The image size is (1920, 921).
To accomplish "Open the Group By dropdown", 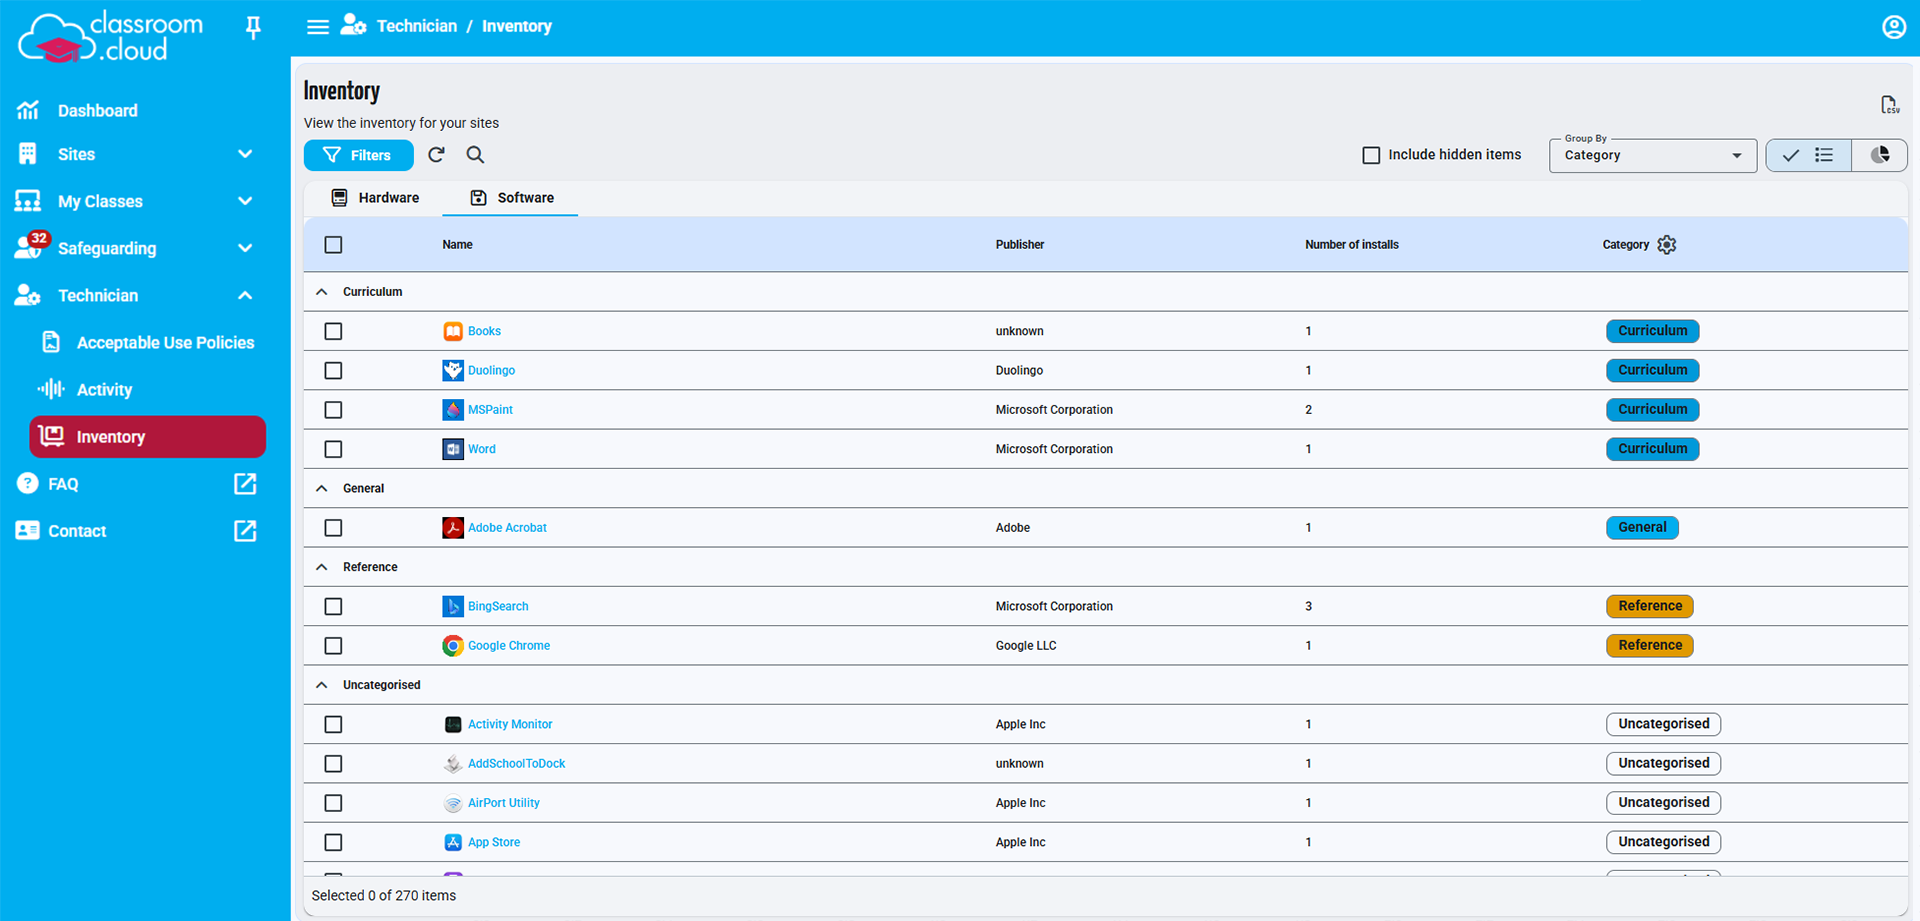I will pos(1651,155).
